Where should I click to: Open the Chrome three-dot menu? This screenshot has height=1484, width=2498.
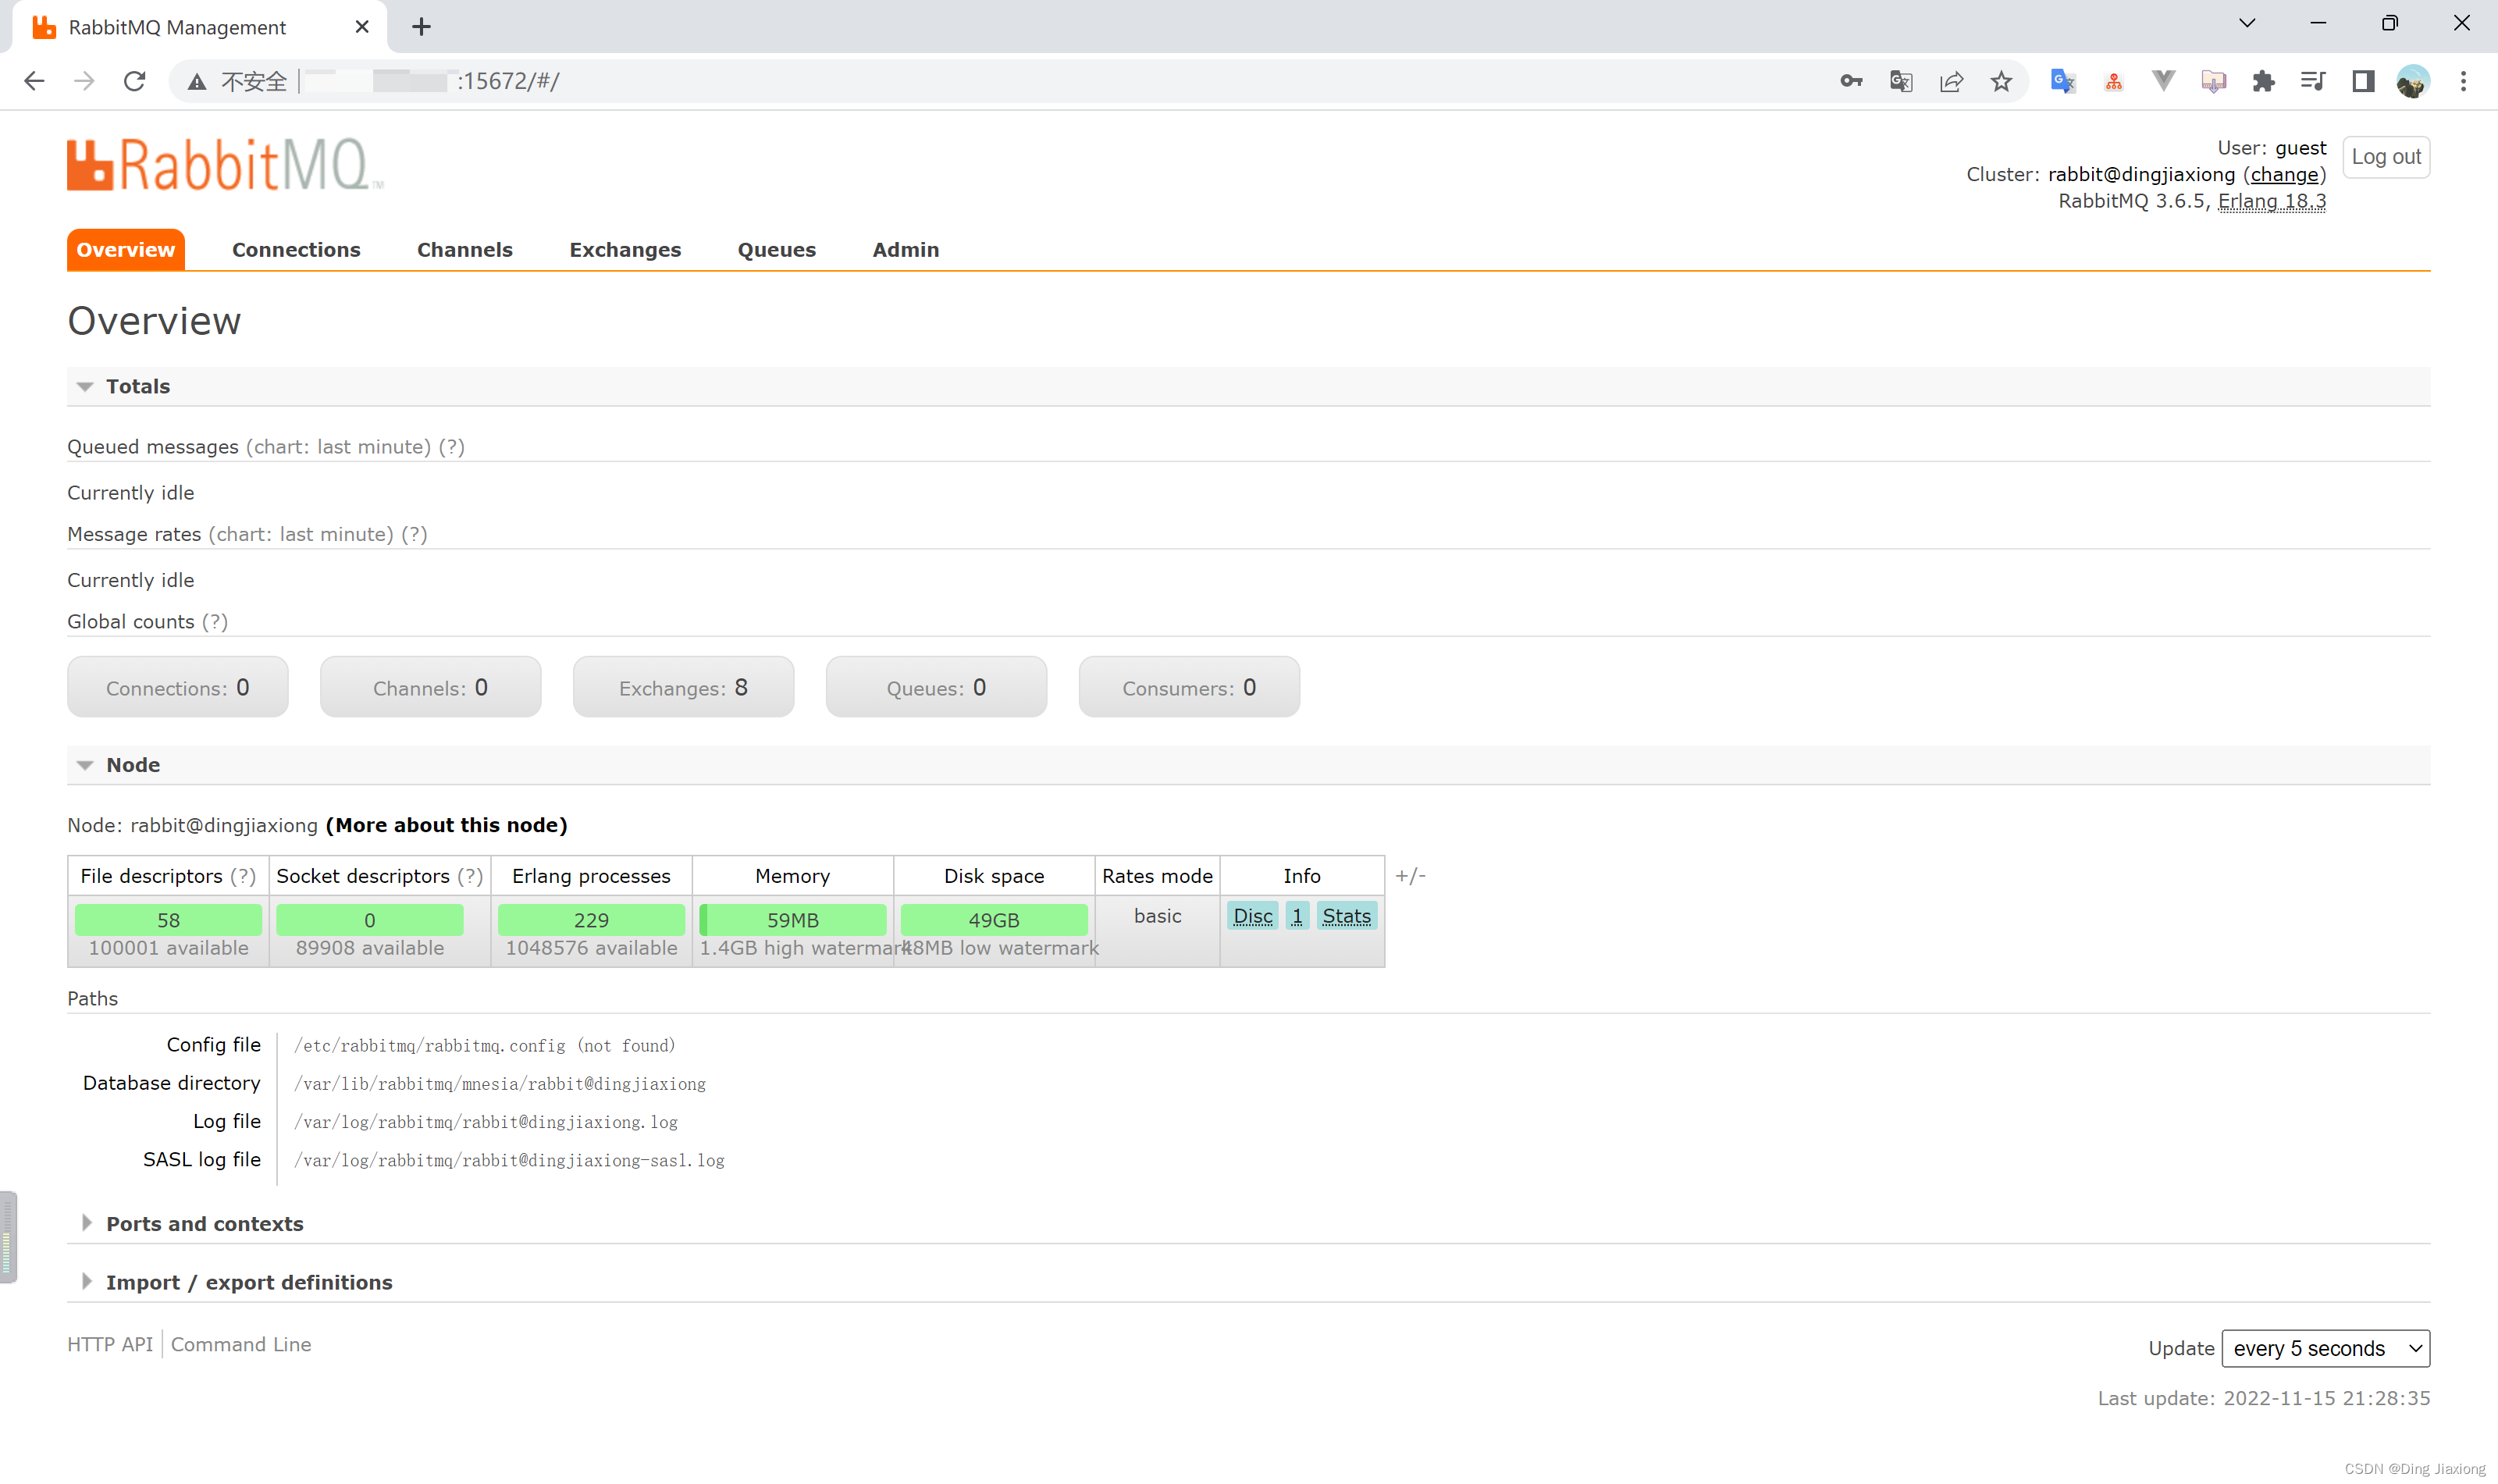pyautogui.click(x=2463, y=81)
